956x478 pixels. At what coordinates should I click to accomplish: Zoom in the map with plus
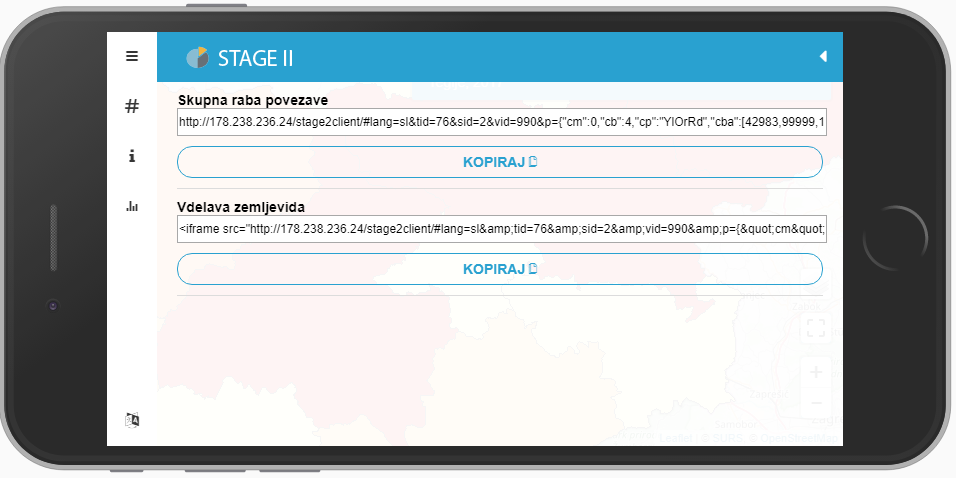pyautogui.click(x=816, y=372)
